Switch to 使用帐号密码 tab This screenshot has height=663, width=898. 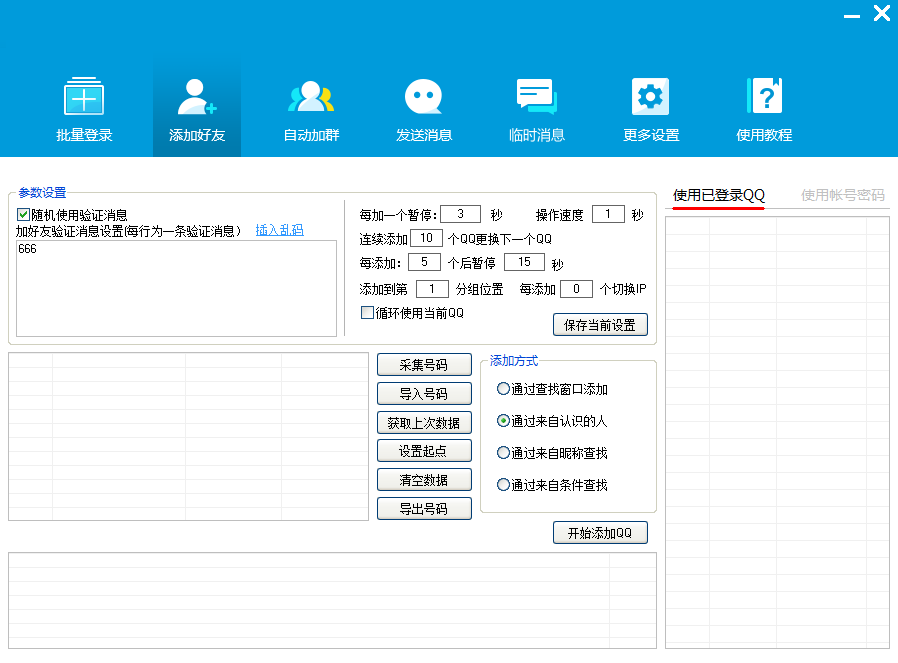click(842, 195)
